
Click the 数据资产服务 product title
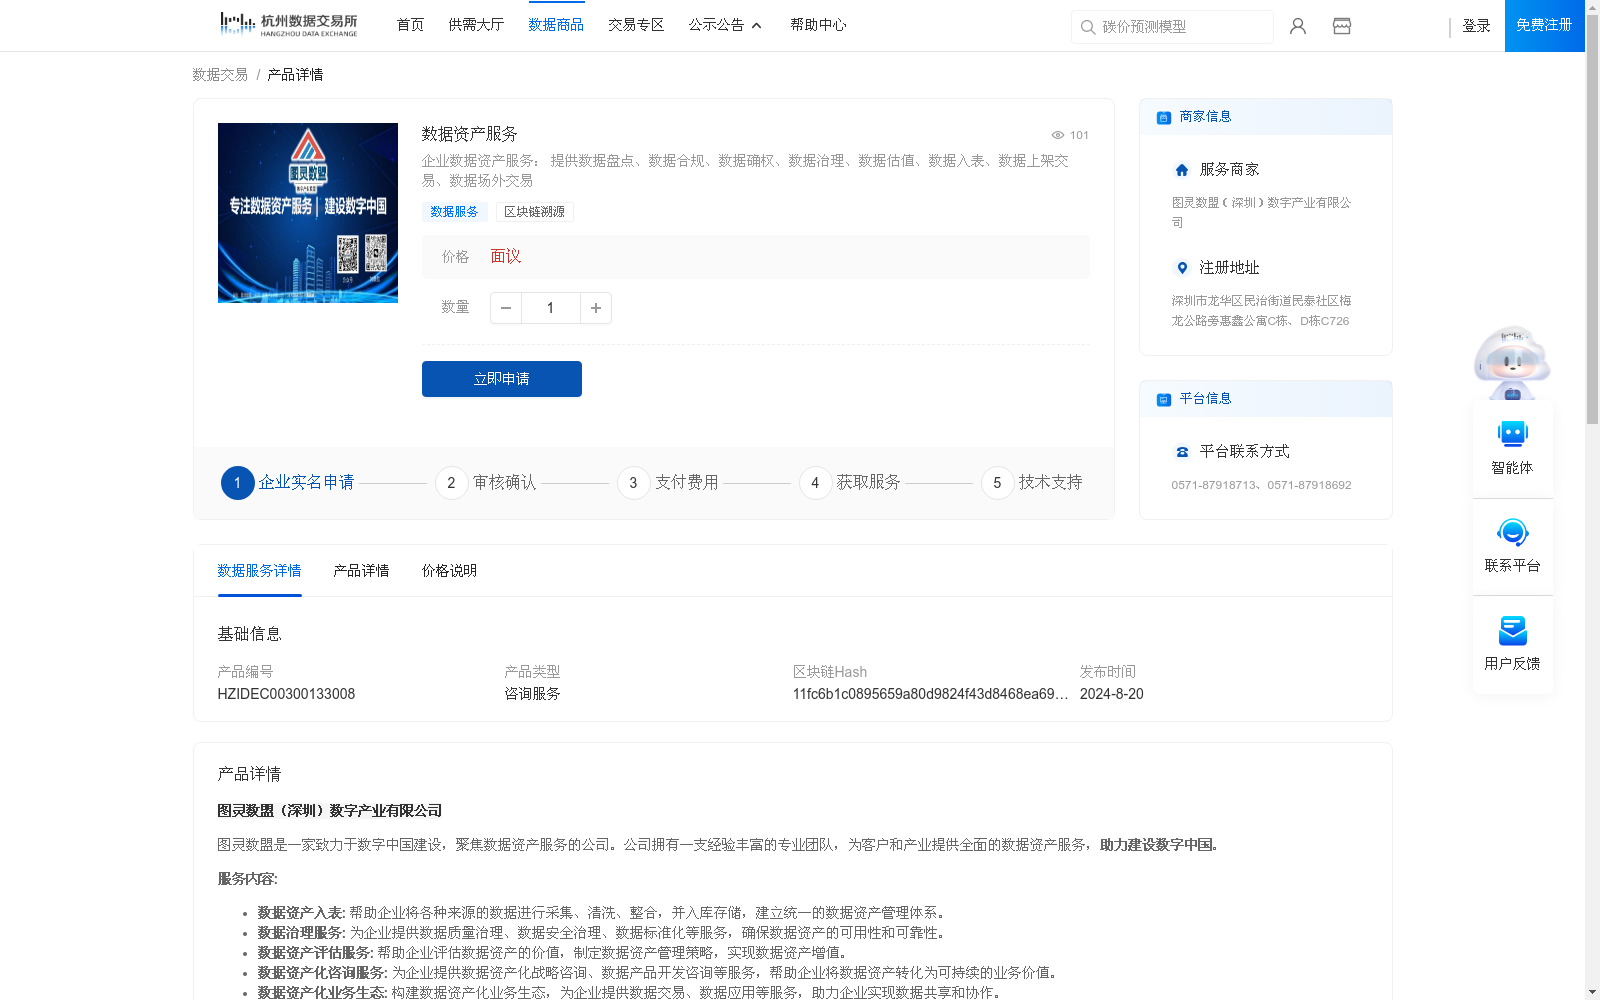pos(469,134)
